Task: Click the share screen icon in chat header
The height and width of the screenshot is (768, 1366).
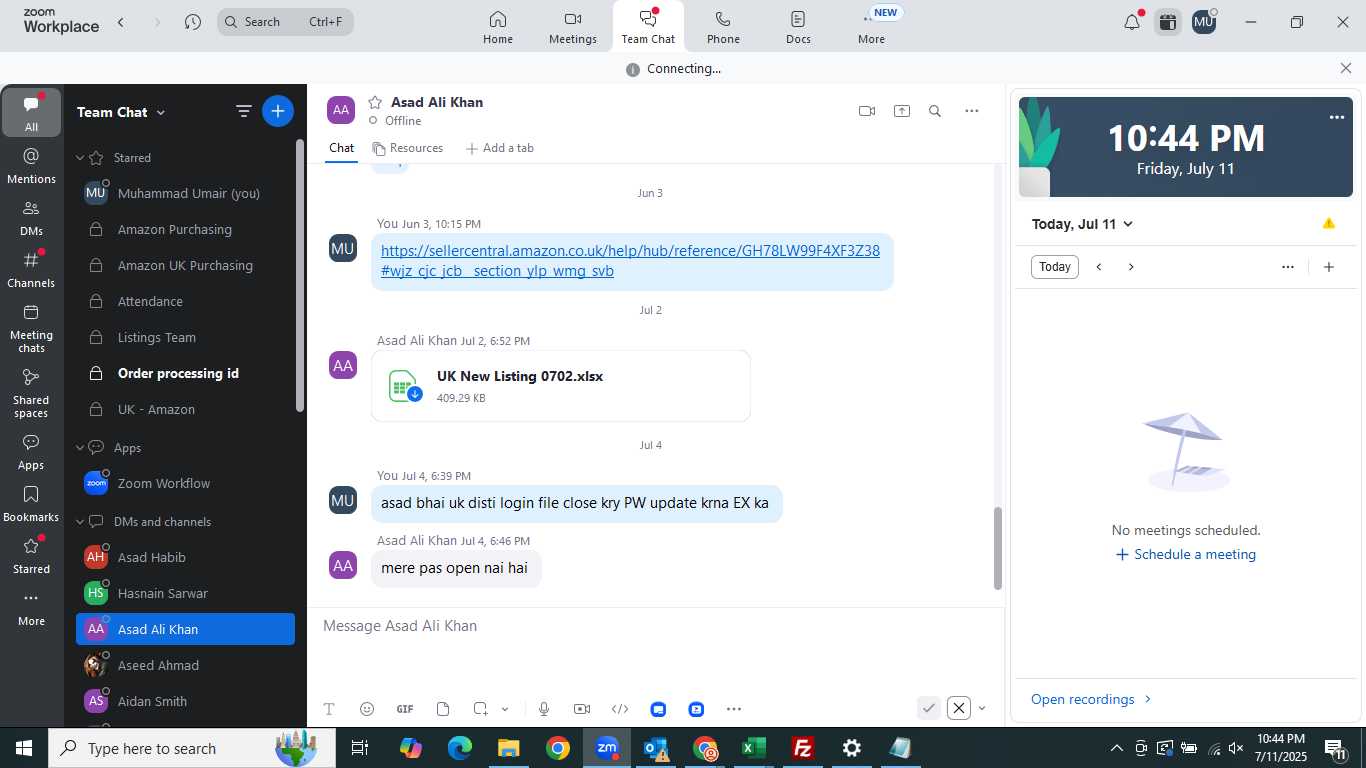Action: (x=902, y=111)
